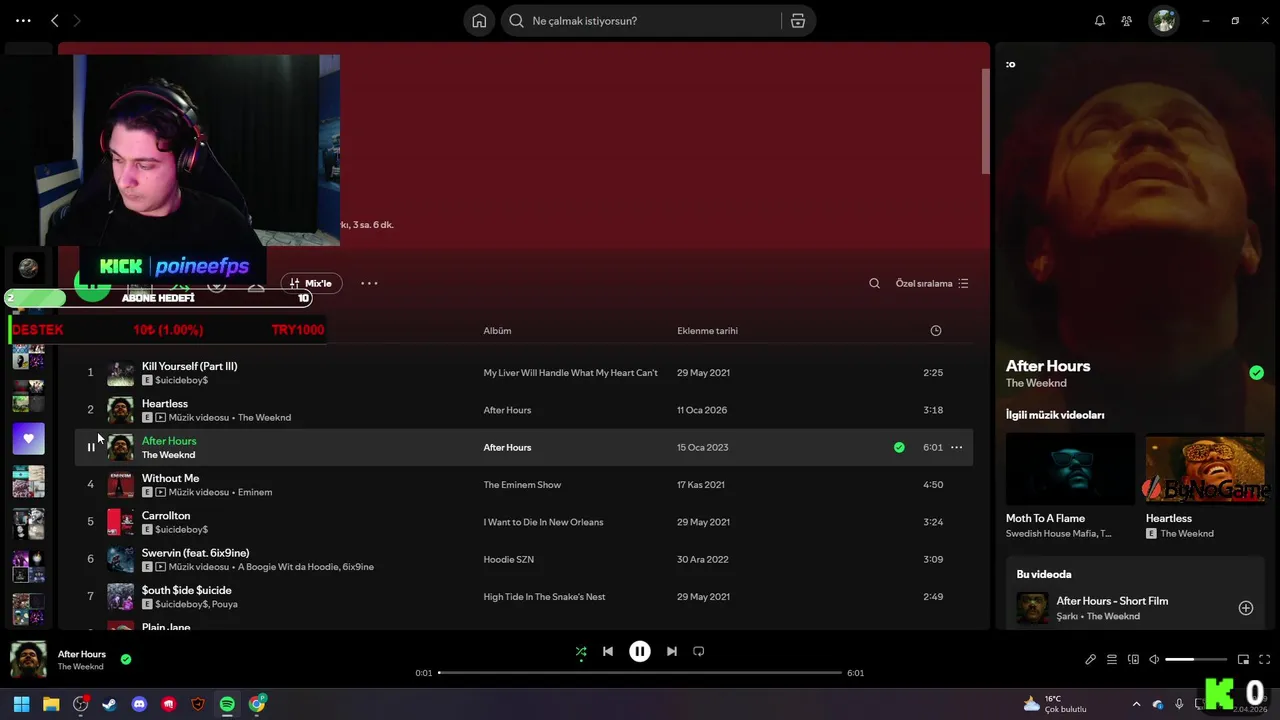Open Eminem artist link in Without Me row
Viewport: 1280px width, 720px height.
(x=255, y=493)
